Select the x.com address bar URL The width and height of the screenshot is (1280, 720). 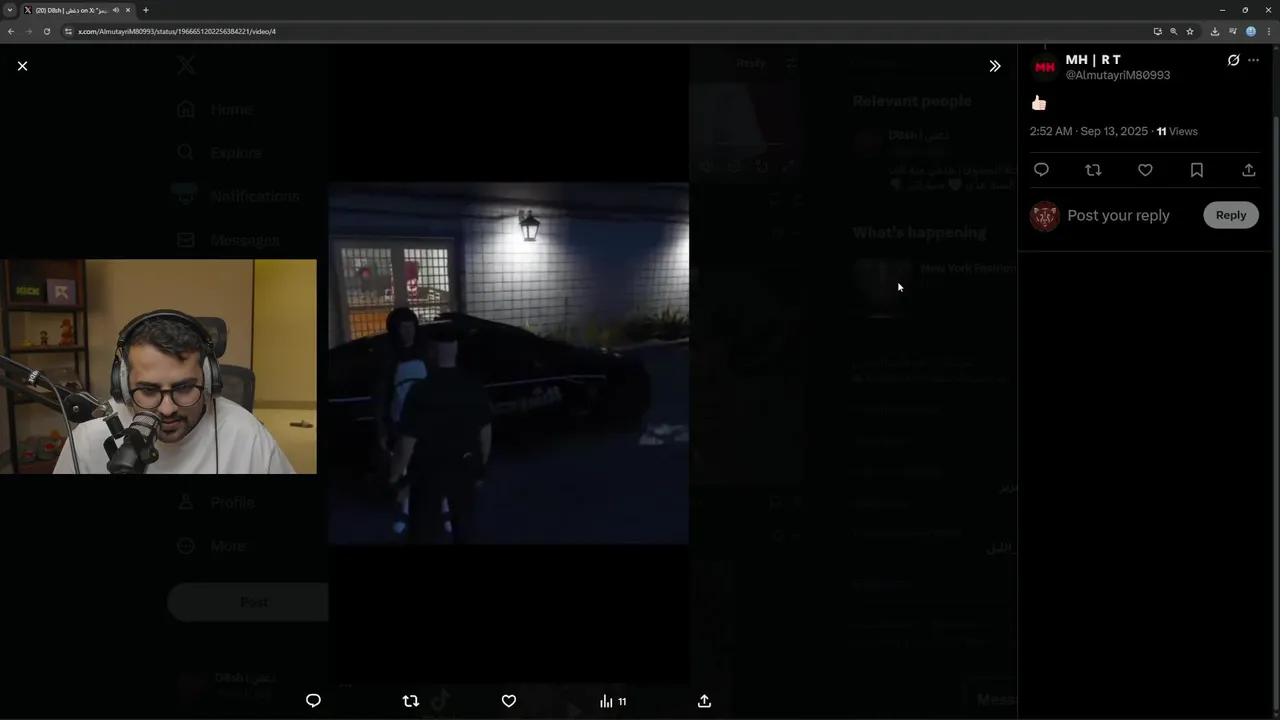(x=177, y=31)
